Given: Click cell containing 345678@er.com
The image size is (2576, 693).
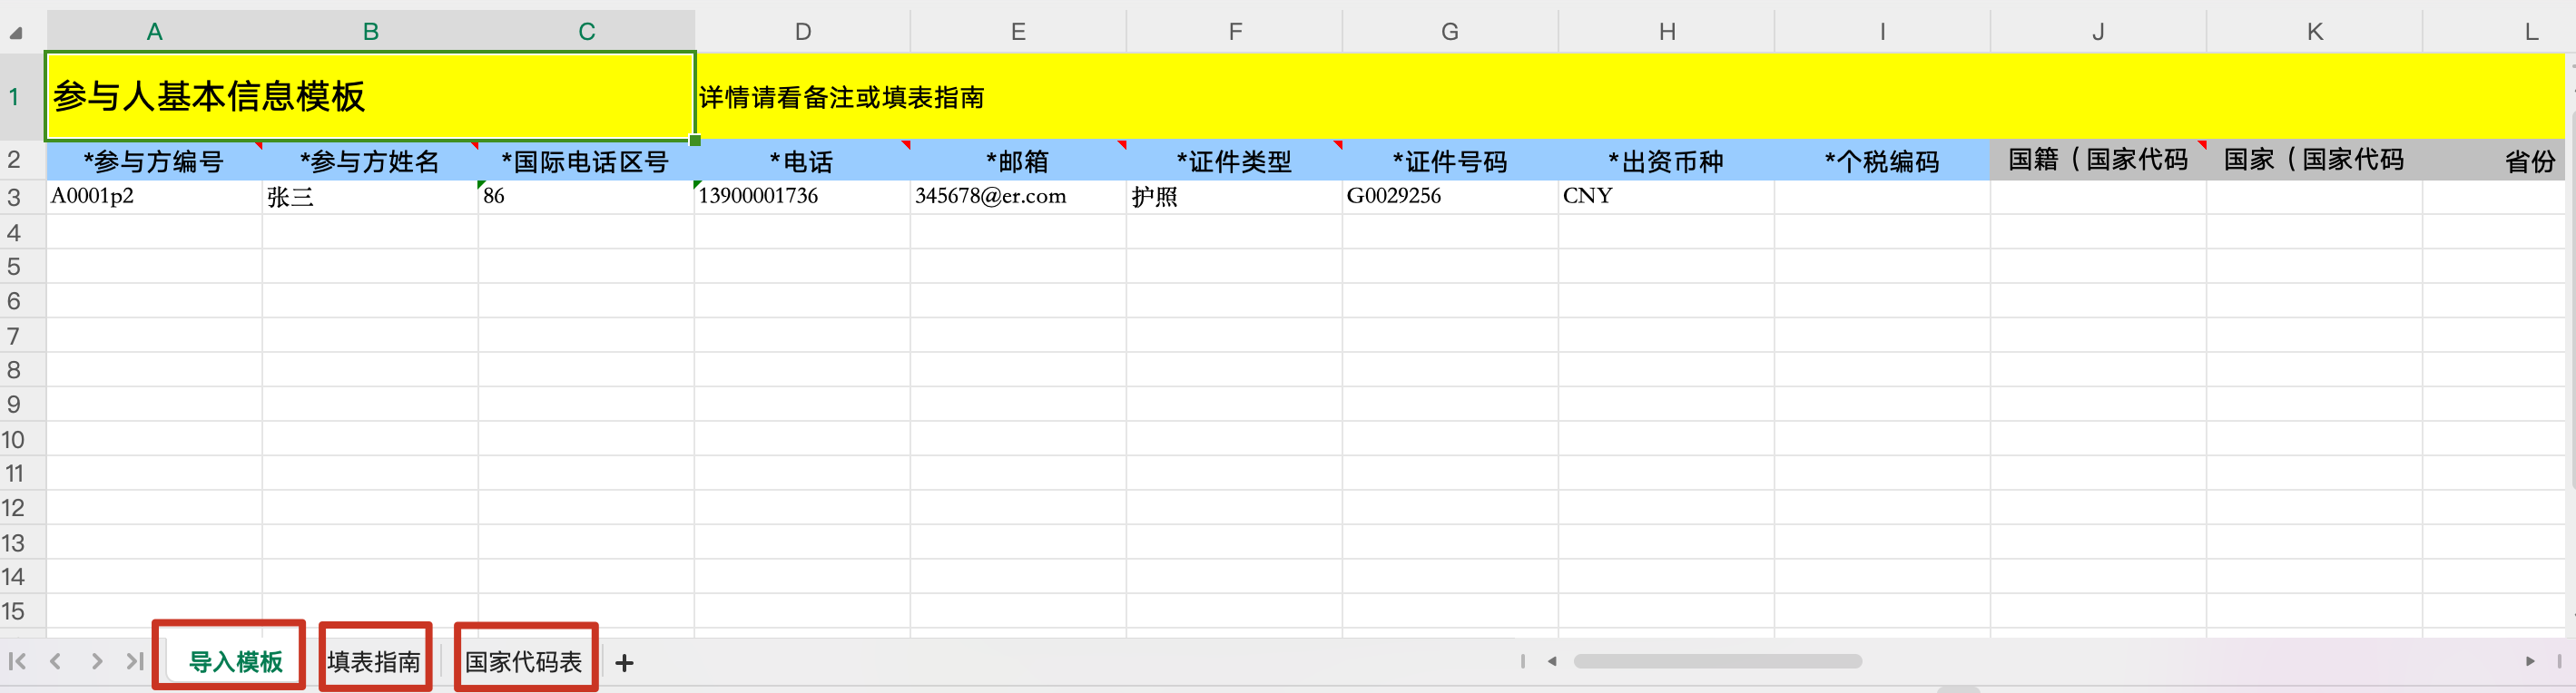Looking at the screenshot, I should tap(1018, 197).
